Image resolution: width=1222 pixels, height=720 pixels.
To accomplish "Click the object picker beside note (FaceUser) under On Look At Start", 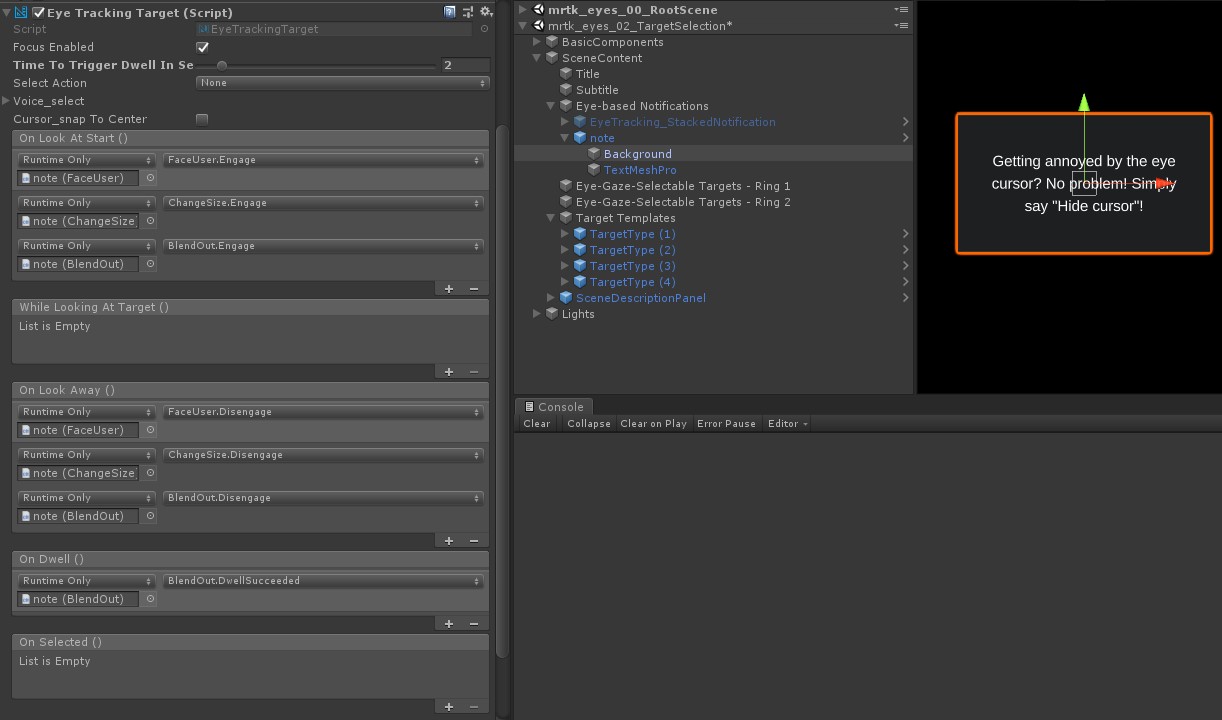I will pos(150,178).
